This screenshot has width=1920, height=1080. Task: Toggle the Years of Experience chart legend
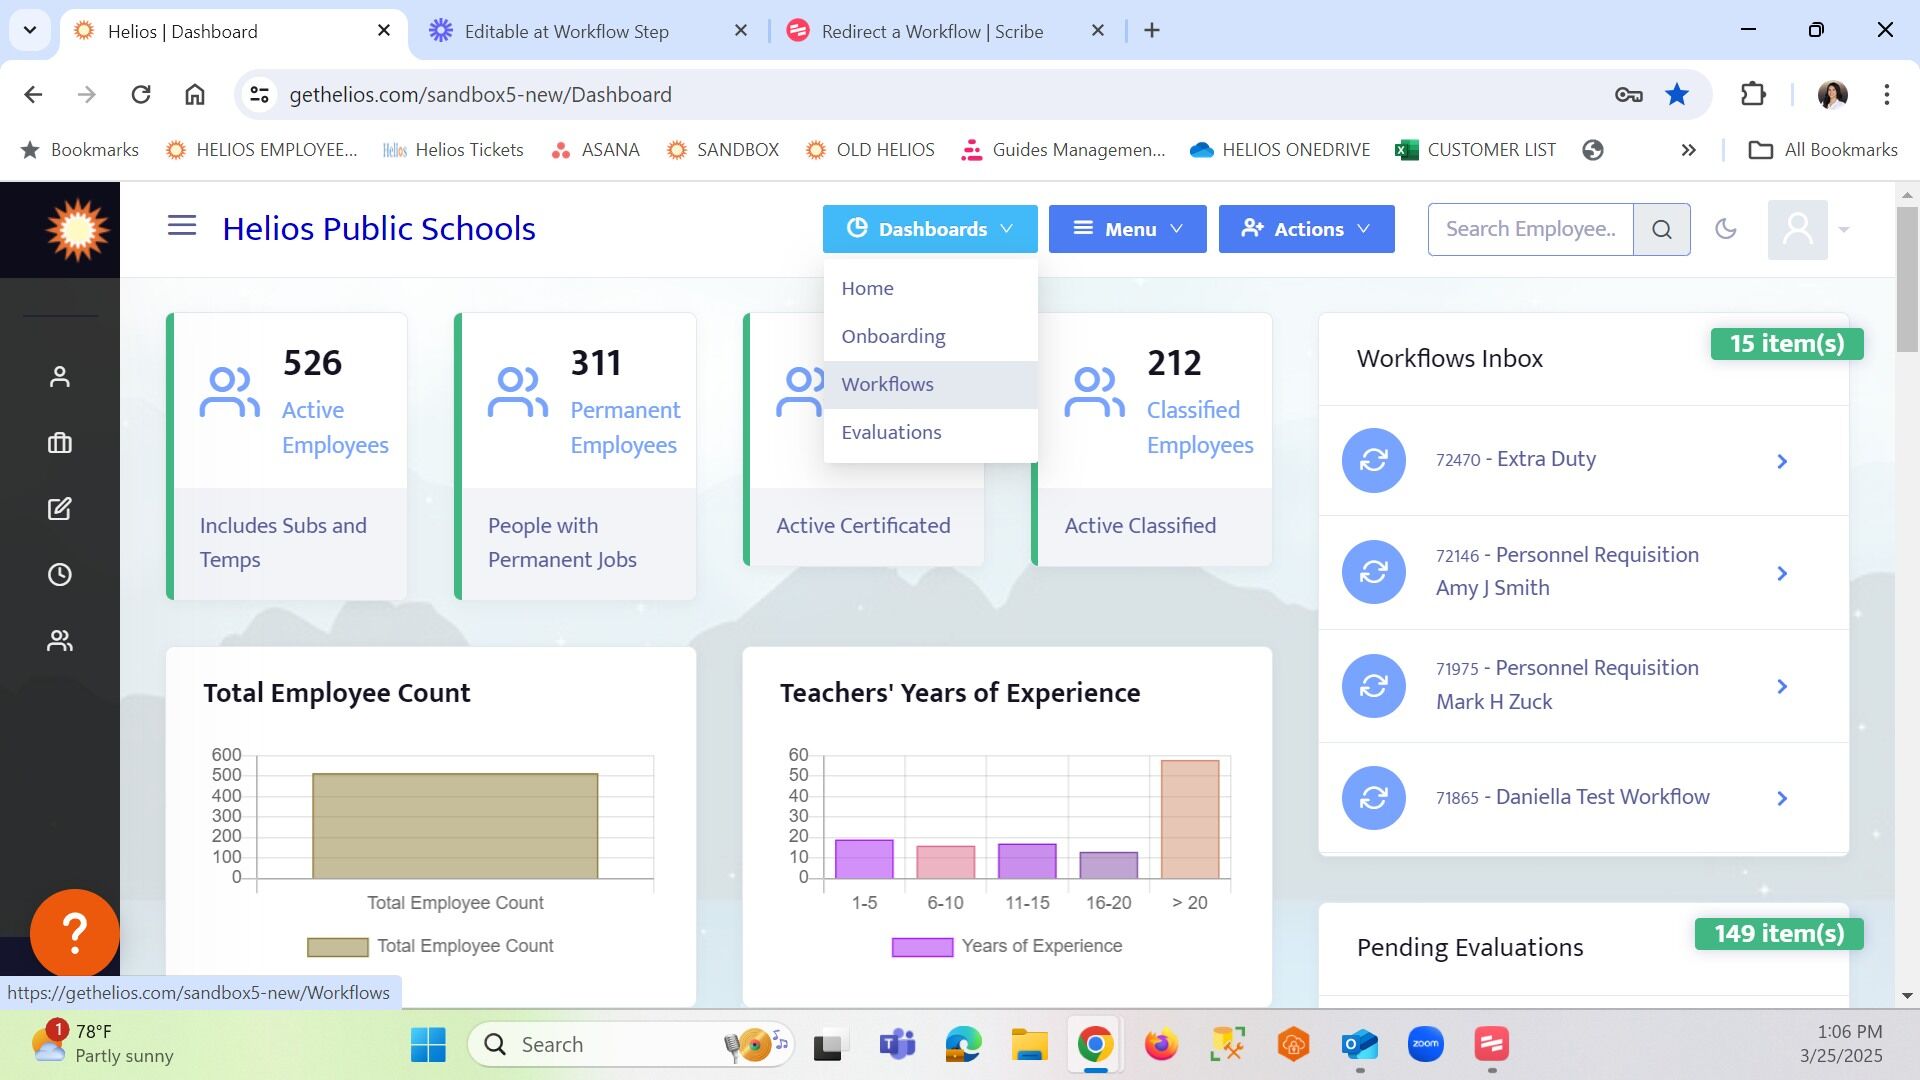pos(1007,946)
